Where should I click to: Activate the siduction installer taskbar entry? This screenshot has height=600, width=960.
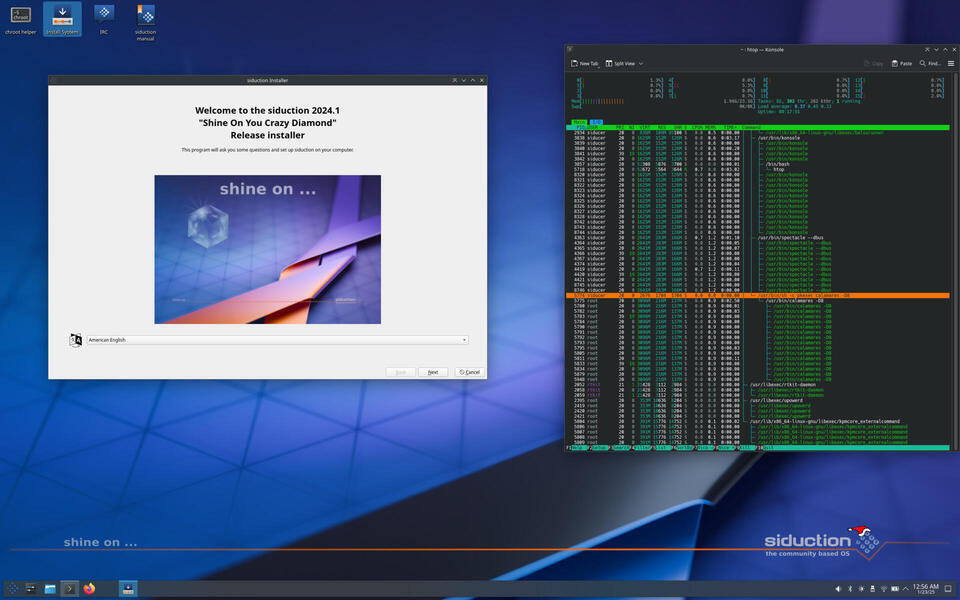(128, 589)
